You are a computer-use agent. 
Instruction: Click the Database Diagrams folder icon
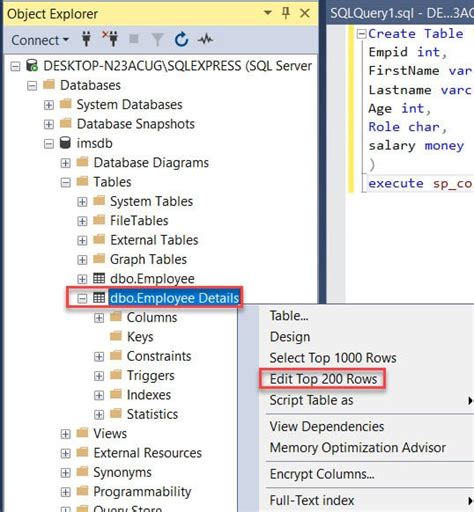[x=82, y=162]
